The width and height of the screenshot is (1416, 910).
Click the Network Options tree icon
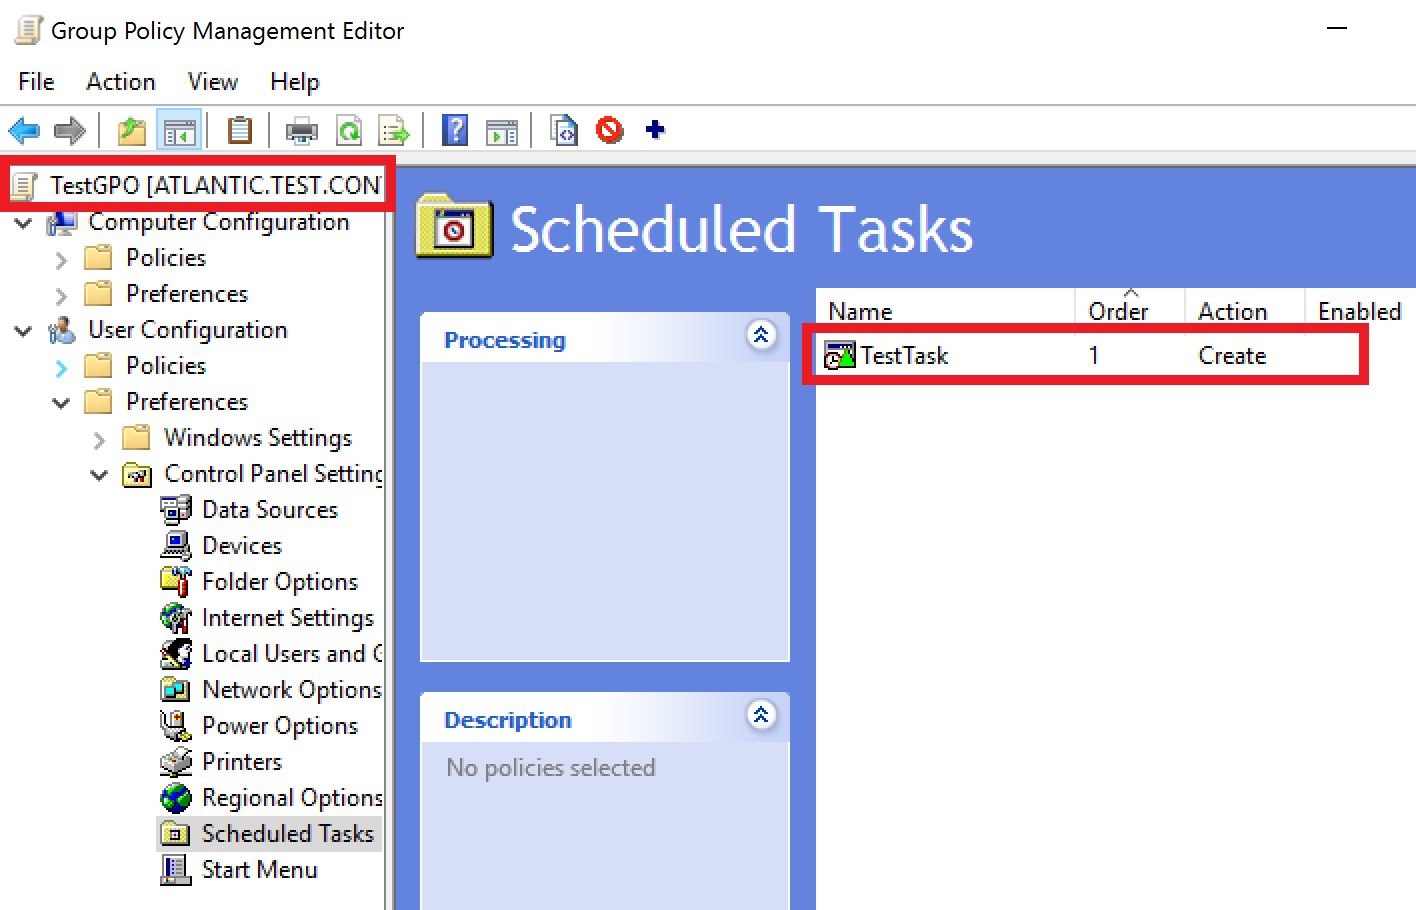pos(176,690)
